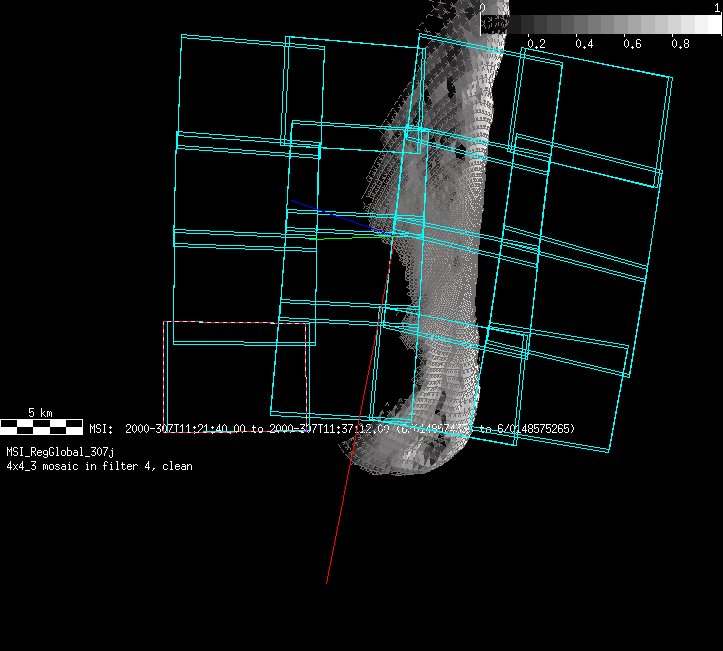Click the dark crater on the asteroid
The height and width of the screenshot is (651, 723).
tap(460, 153)
